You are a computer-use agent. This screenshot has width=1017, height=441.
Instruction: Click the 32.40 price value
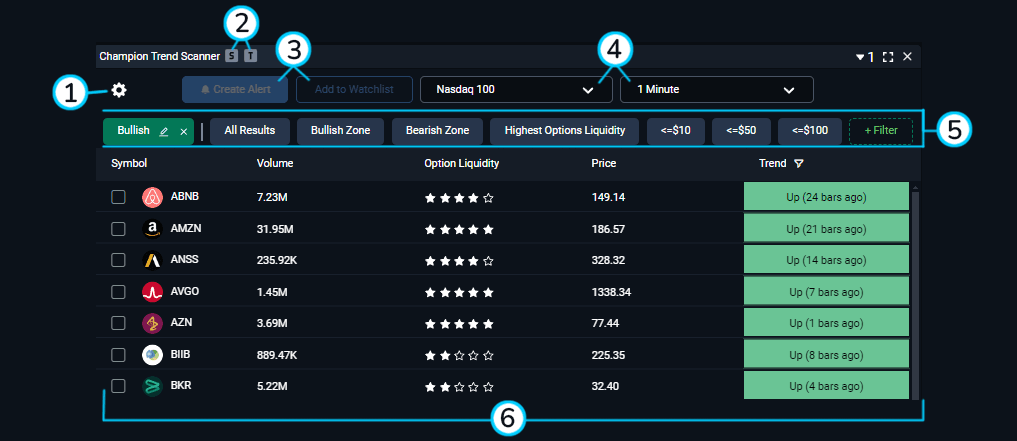[x=605, y=387]
